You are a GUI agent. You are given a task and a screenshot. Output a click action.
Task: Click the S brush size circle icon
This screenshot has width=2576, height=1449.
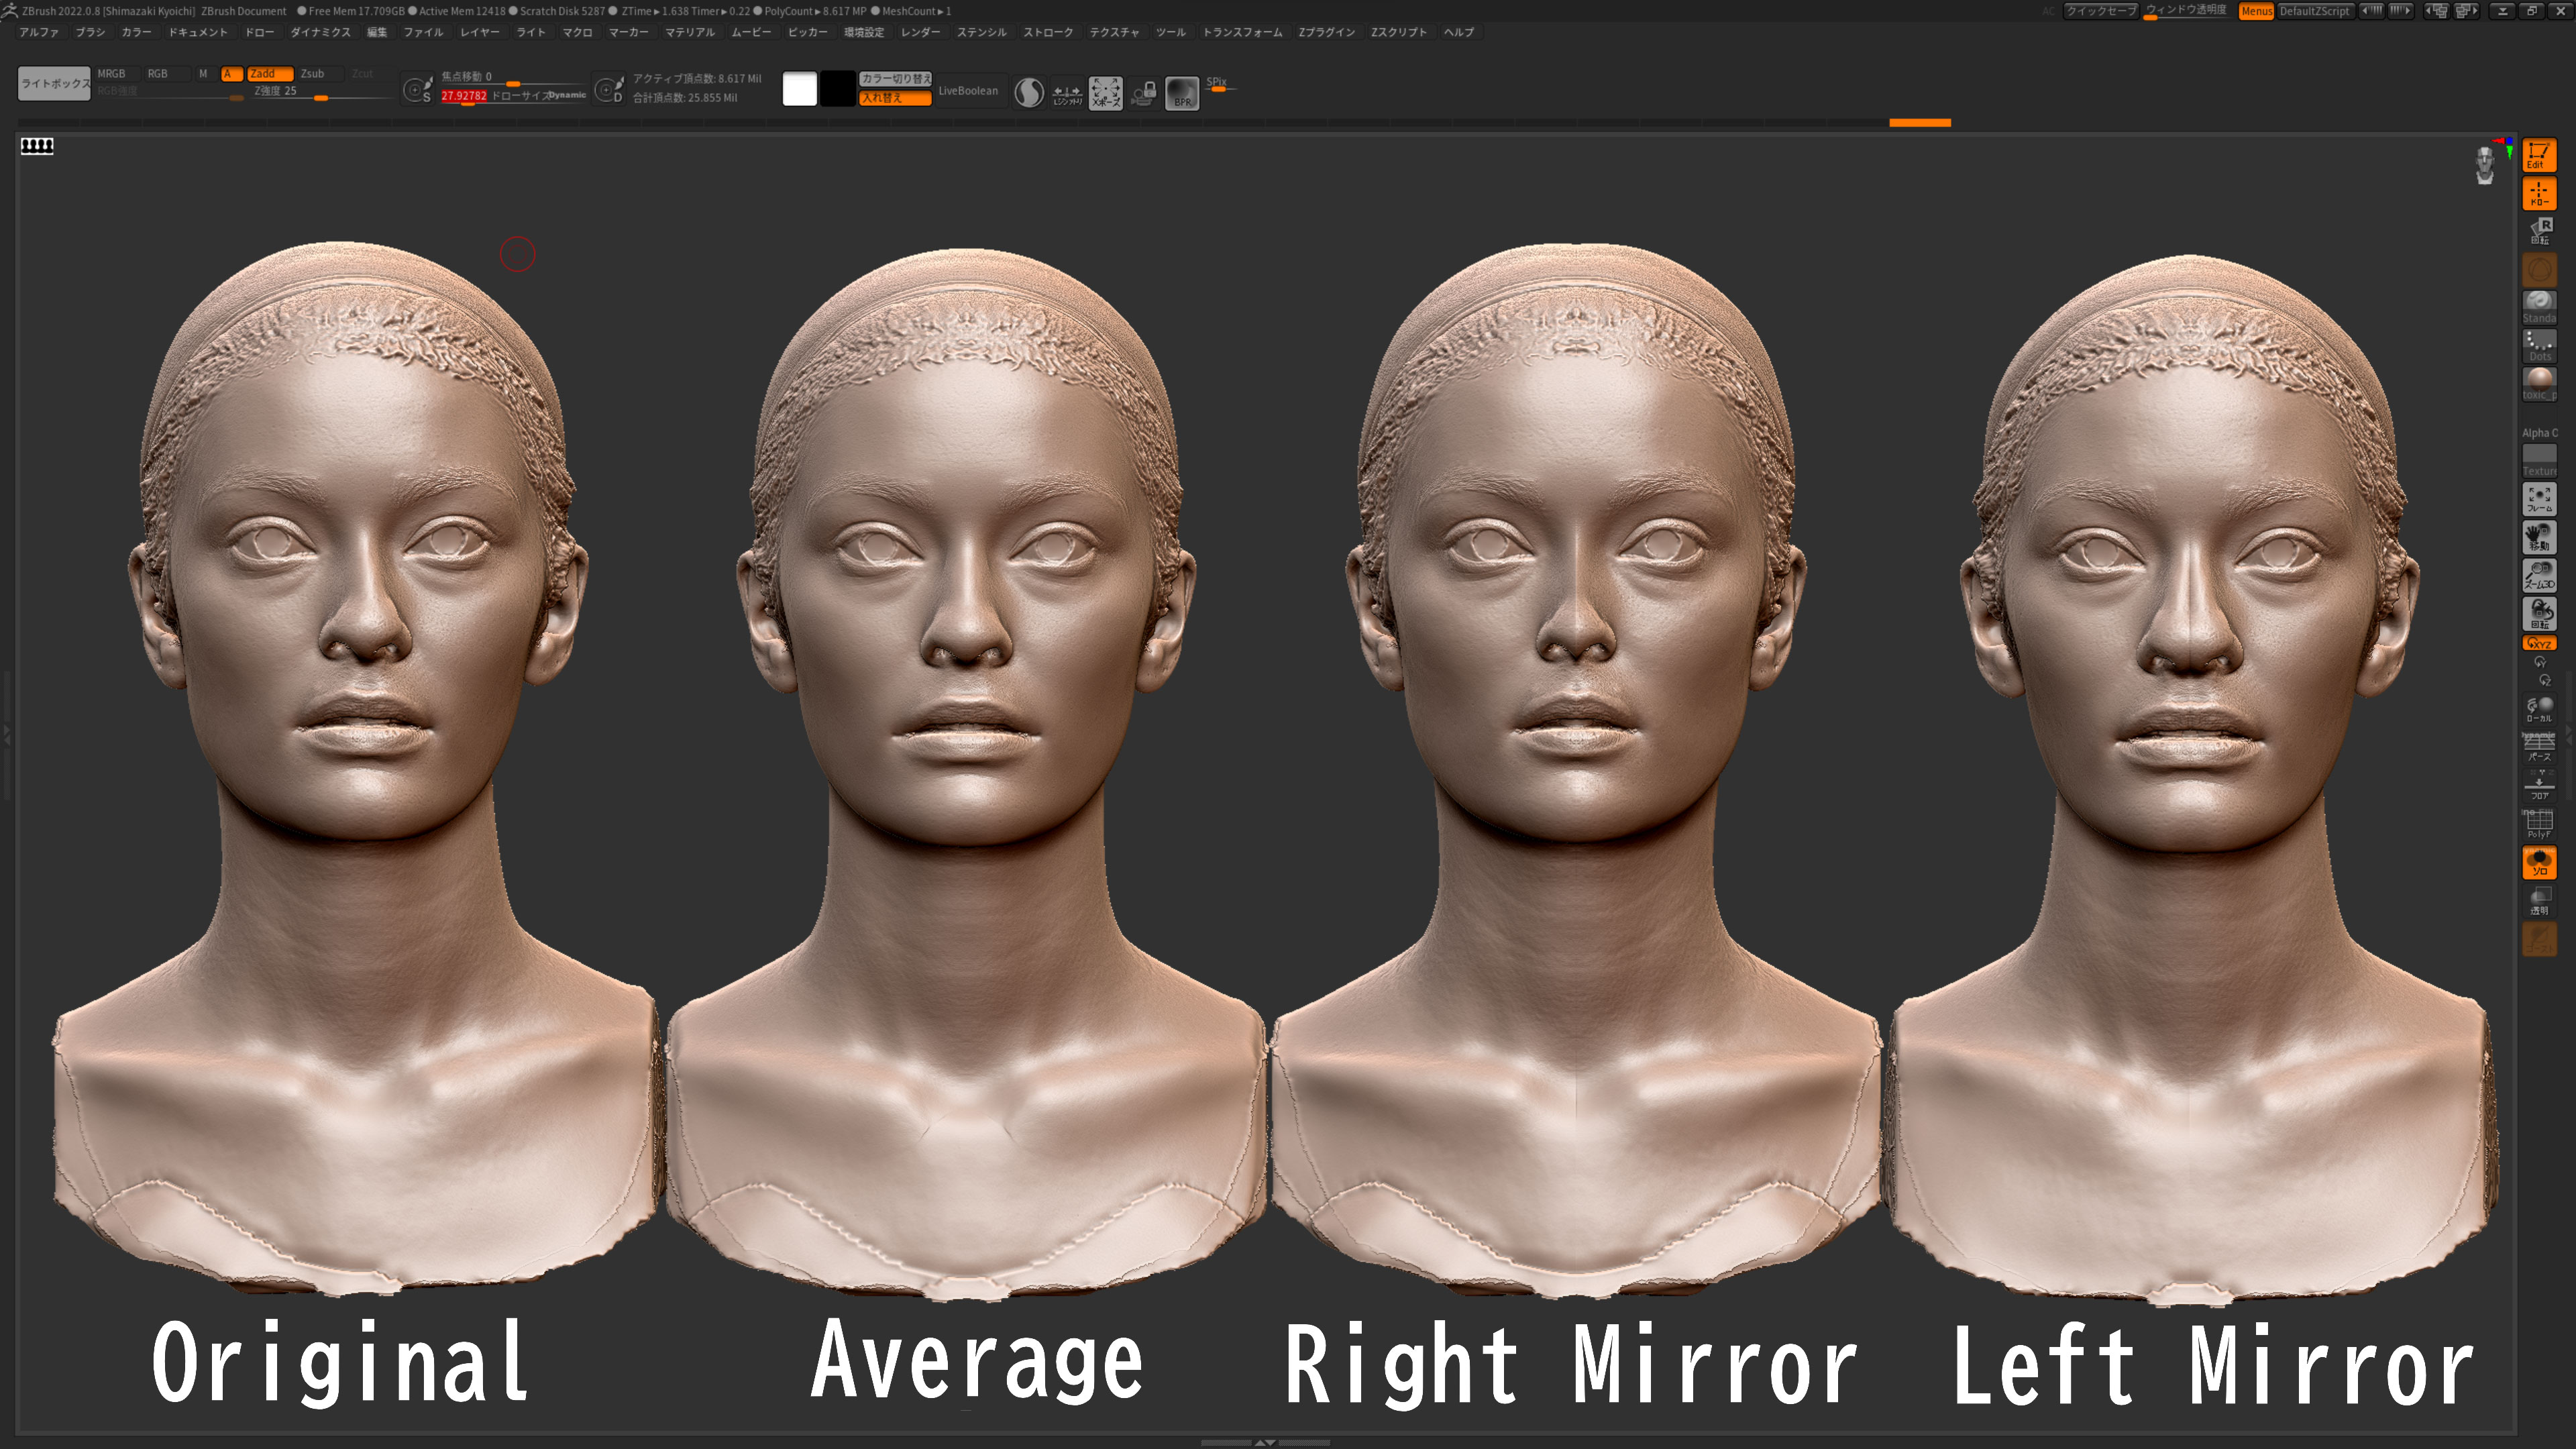pyautogui.click(x=417, y=91)
